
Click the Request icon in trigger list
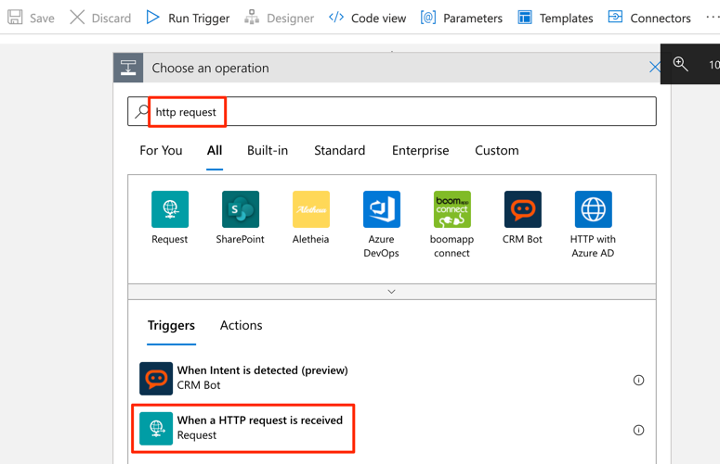point(156,429)
